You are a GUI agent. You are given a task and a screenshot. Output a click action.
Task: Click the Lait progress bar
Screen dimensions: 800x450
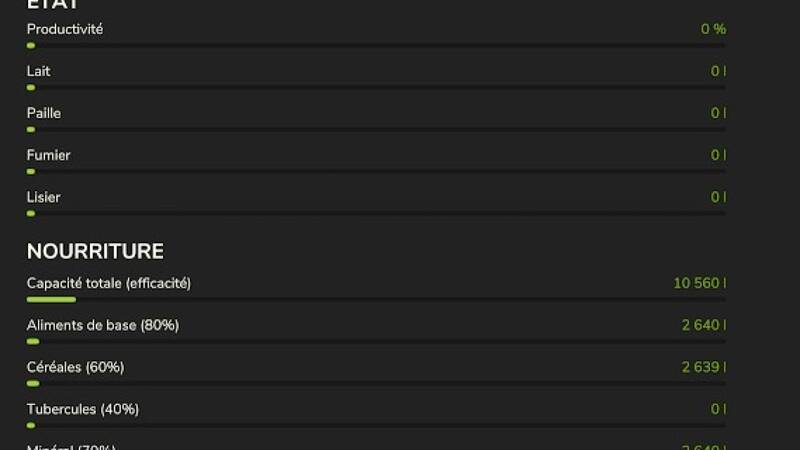[x=376, y=87]
